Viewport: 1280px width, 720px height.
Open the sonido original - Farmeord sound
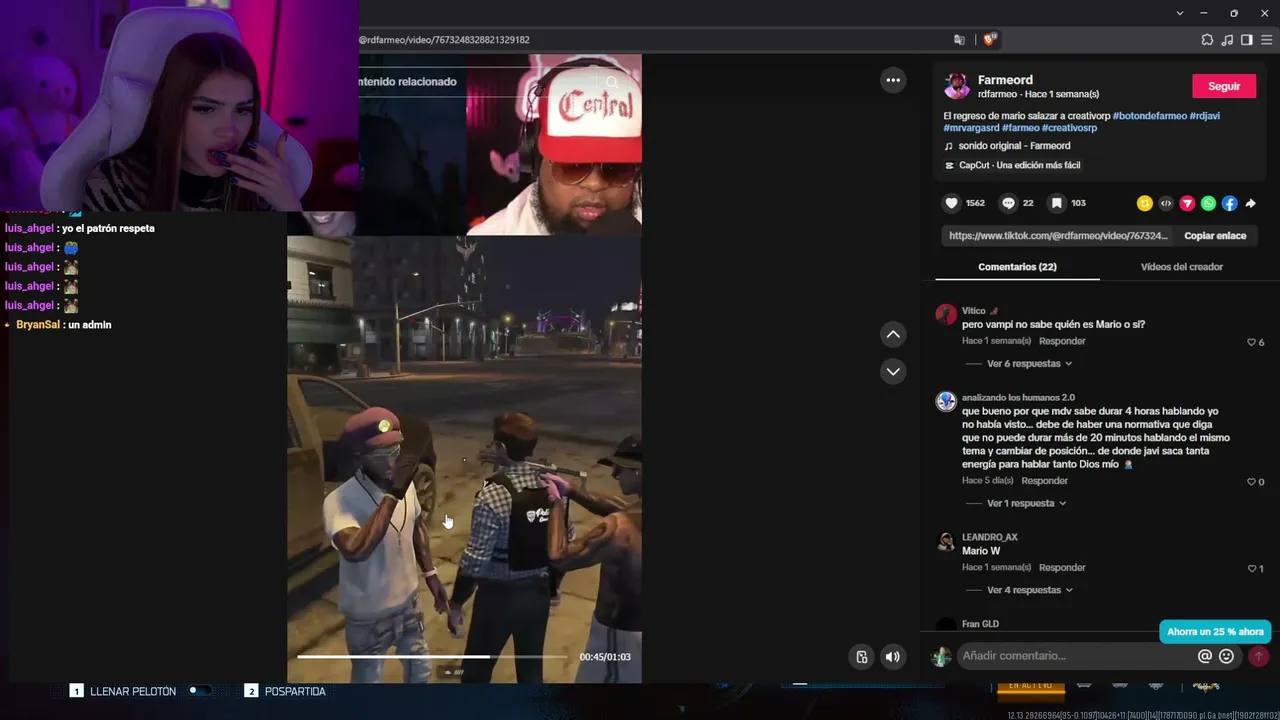[x=1014, y=146]
